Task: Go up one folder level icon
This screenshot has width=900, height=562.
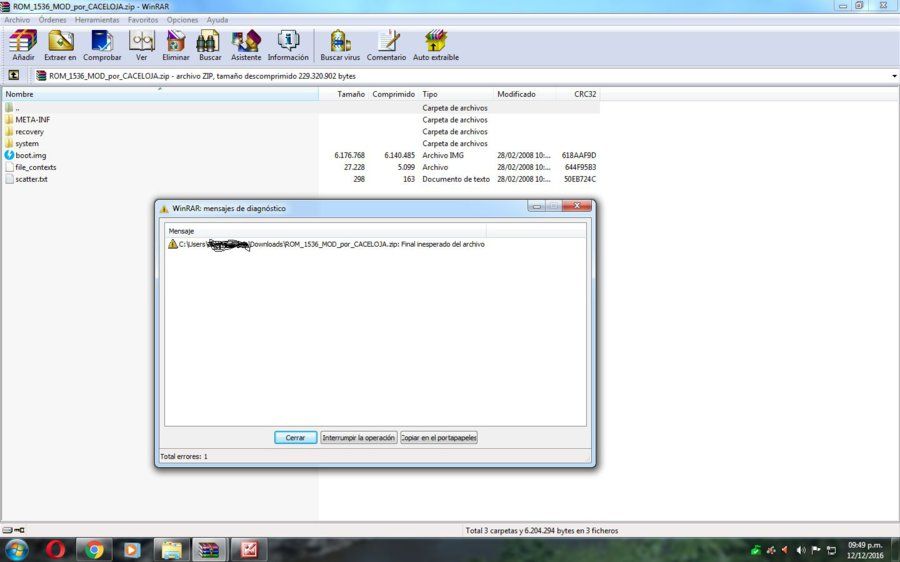Action: pos(14,75)
